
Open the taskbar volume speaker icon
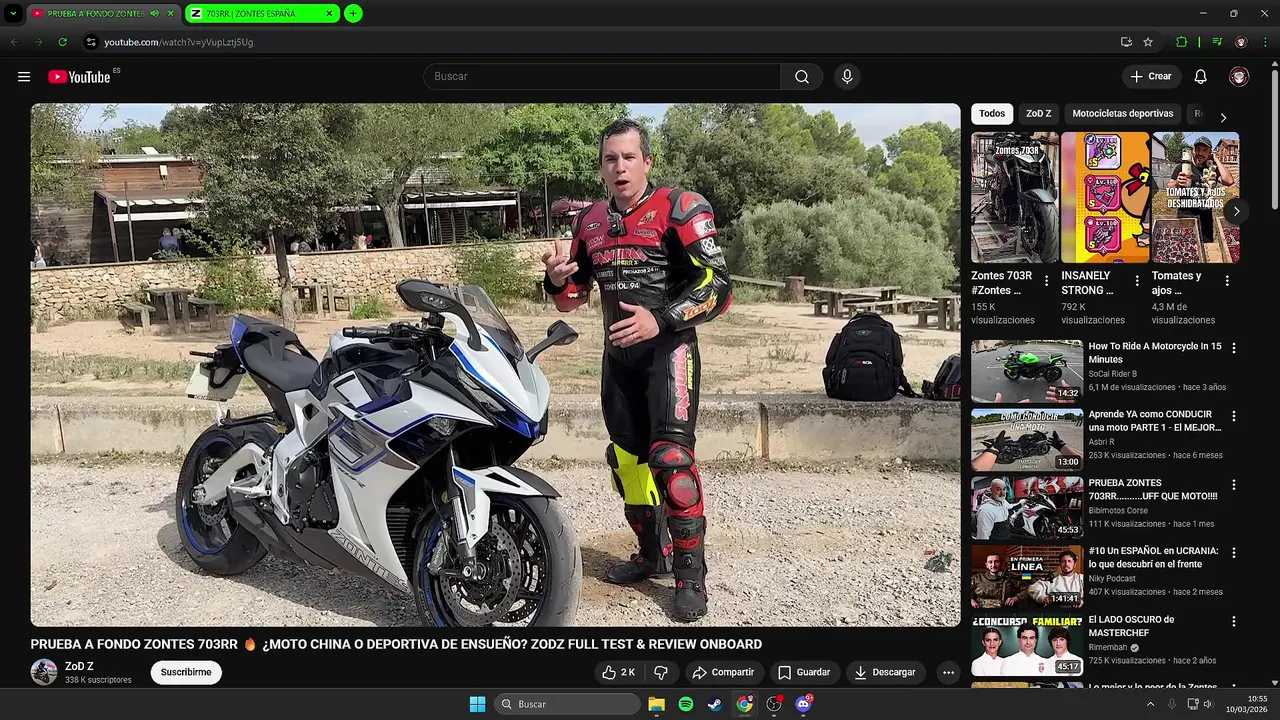[1208, 704]
